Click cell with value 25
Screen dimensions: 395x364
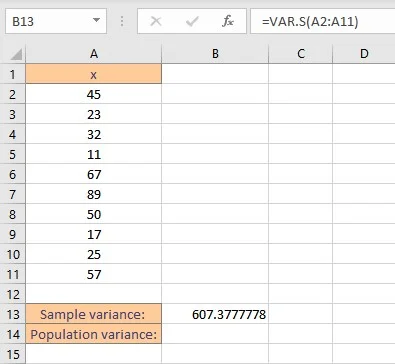94,254
